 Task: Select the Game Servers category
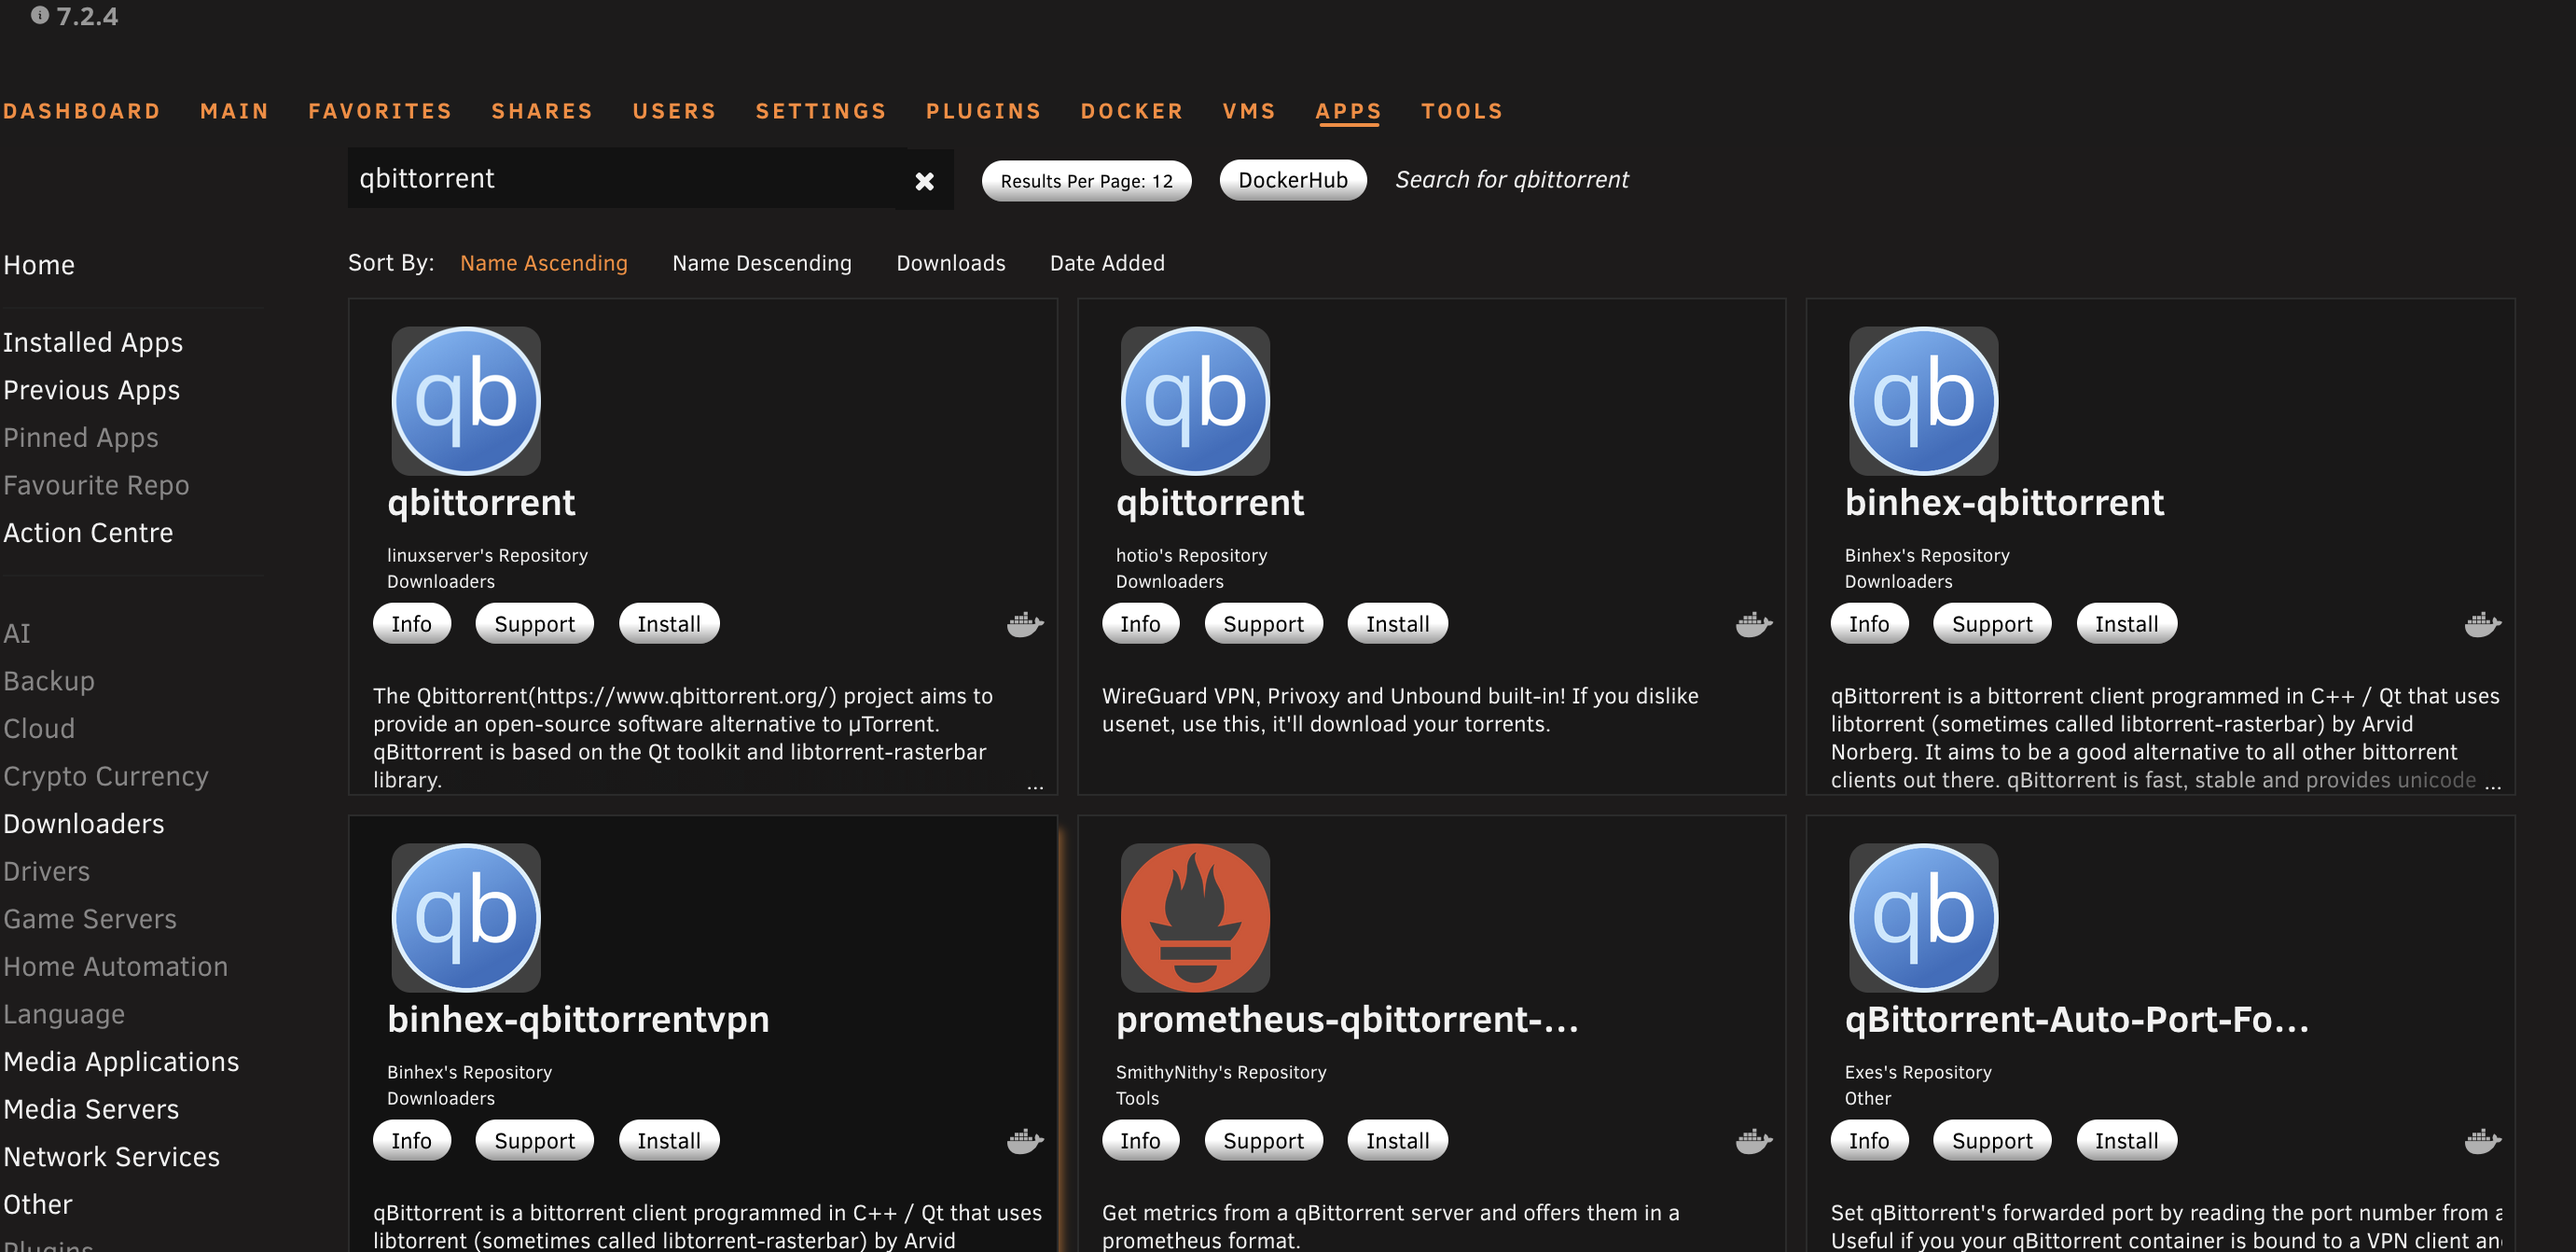90,919
